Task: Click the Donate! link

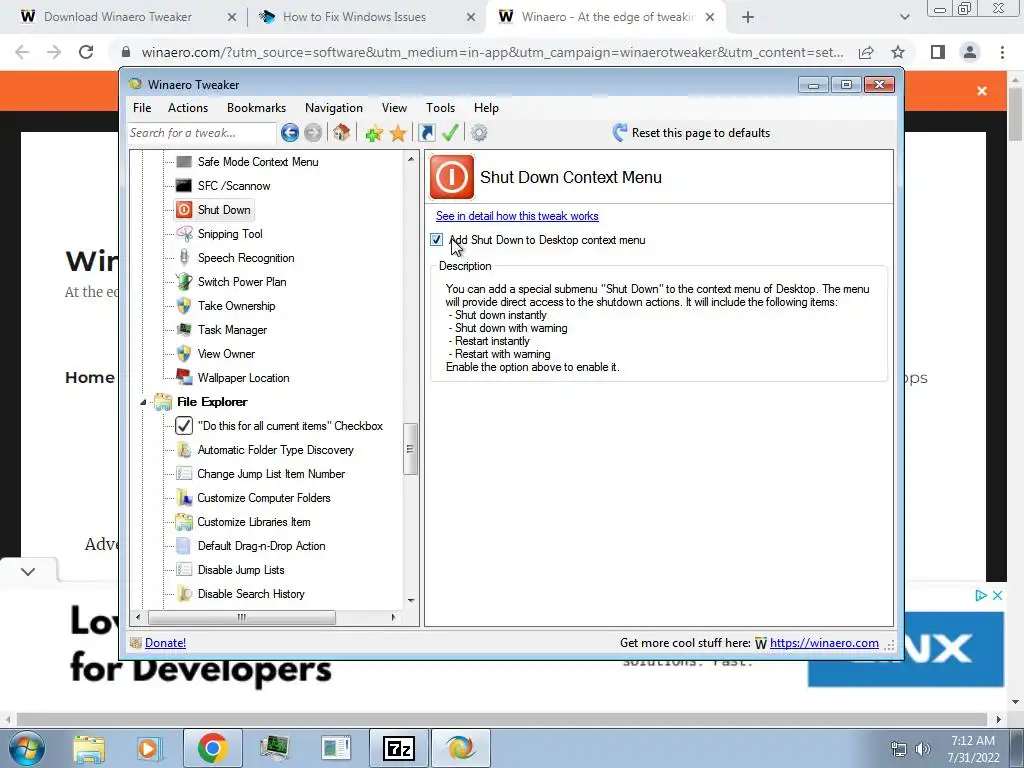Action: 165,643
